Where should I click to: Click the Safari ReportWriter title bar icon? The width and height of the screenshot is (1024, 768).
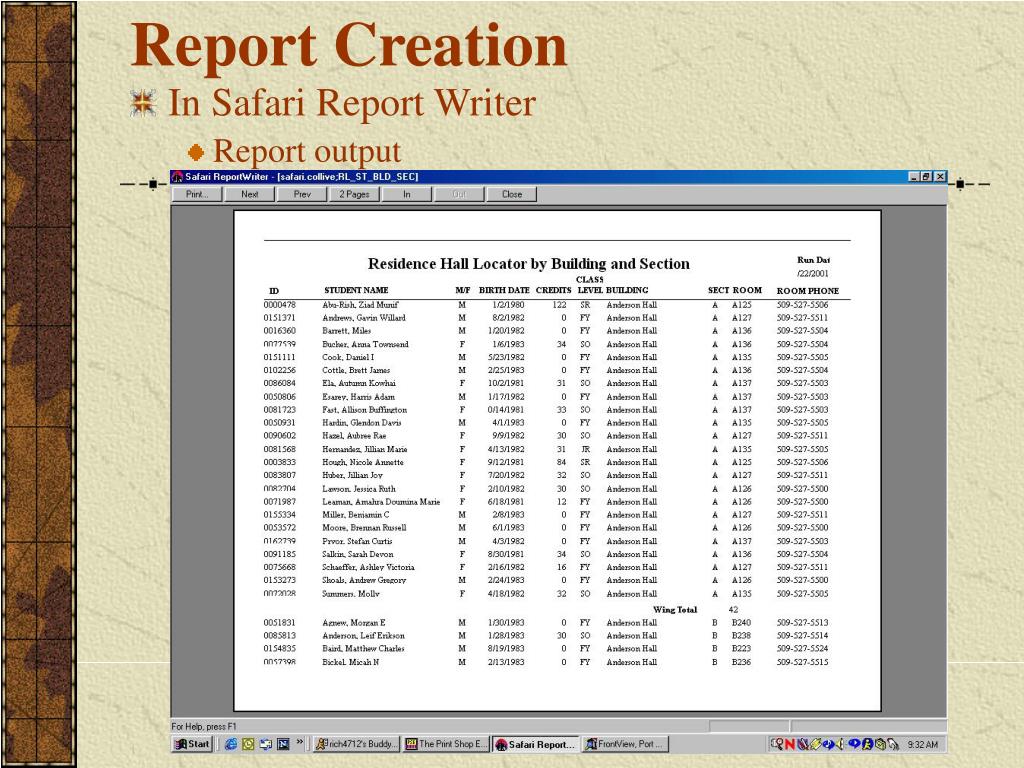(x=177, y=177)
